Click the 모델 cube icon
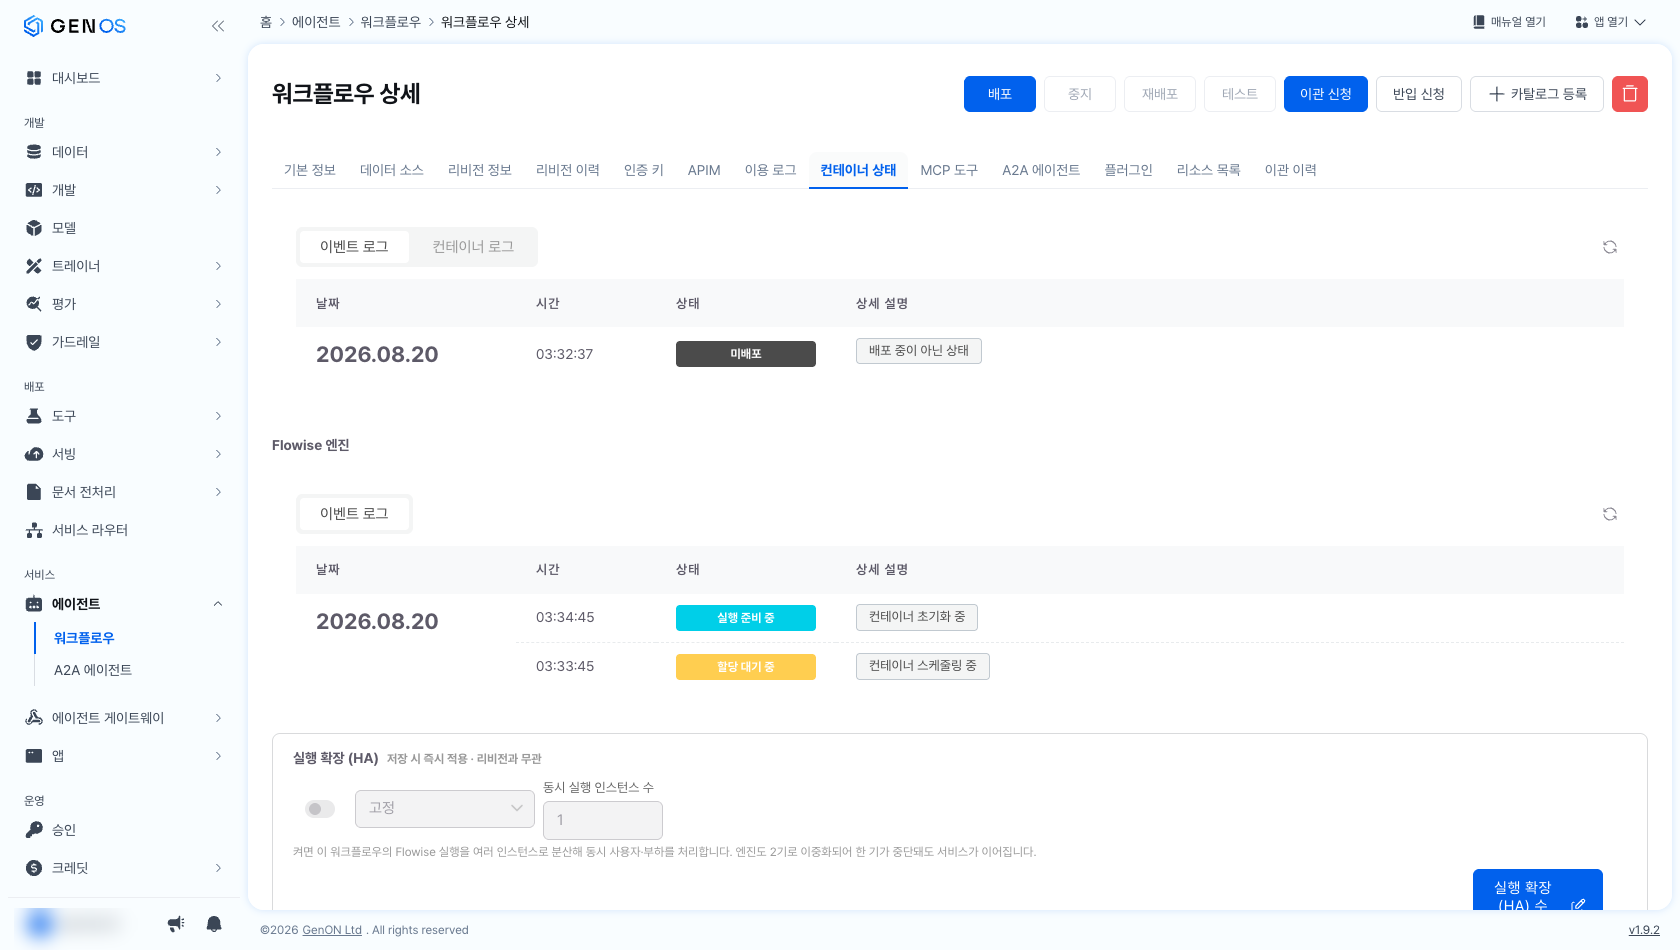Image resolution: width=1680 pixels, height=950 pixels. click(34, 228)
